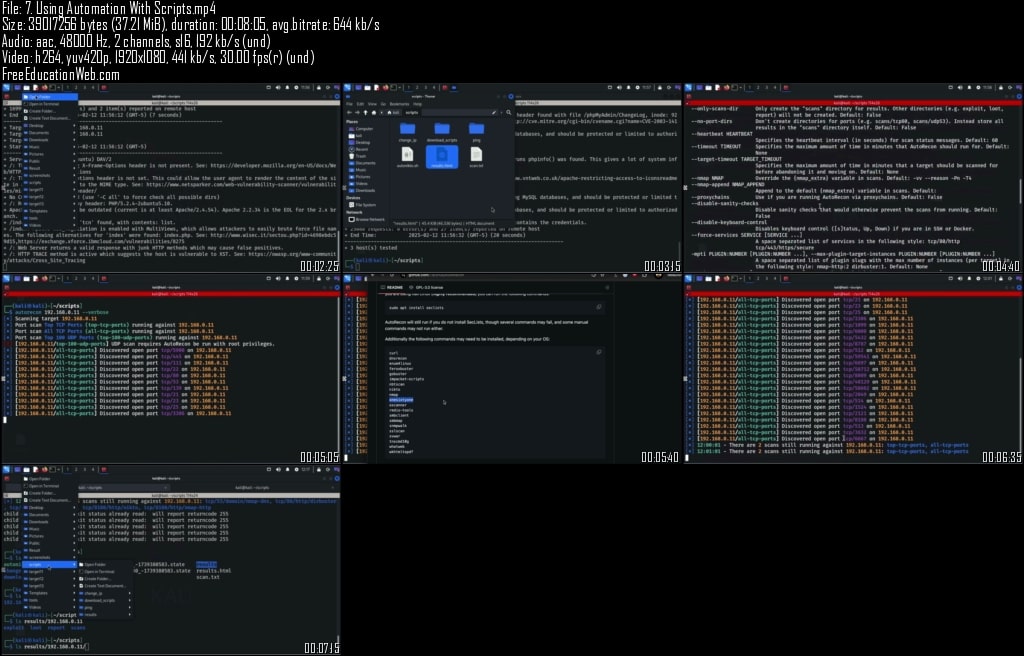Open the Bookmarks menu in the 00:03:15 file manager
This screenshot has height=656, width=1024.
coord(400,104)
